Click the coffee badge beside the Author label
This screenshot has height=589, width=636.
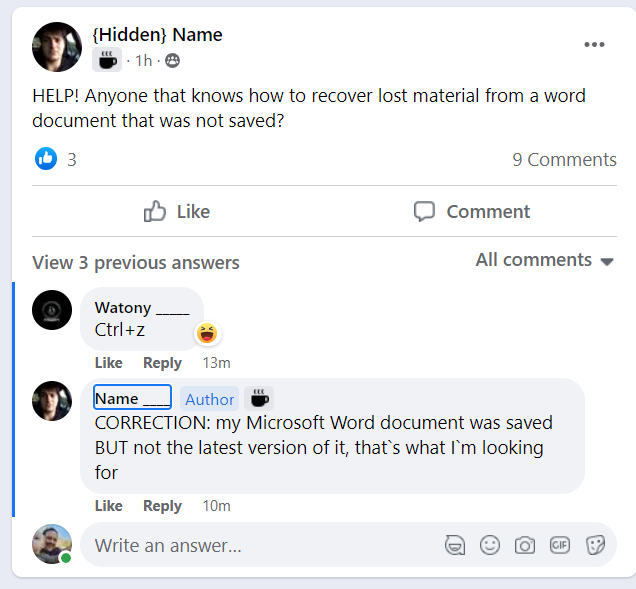pos(260,398)
